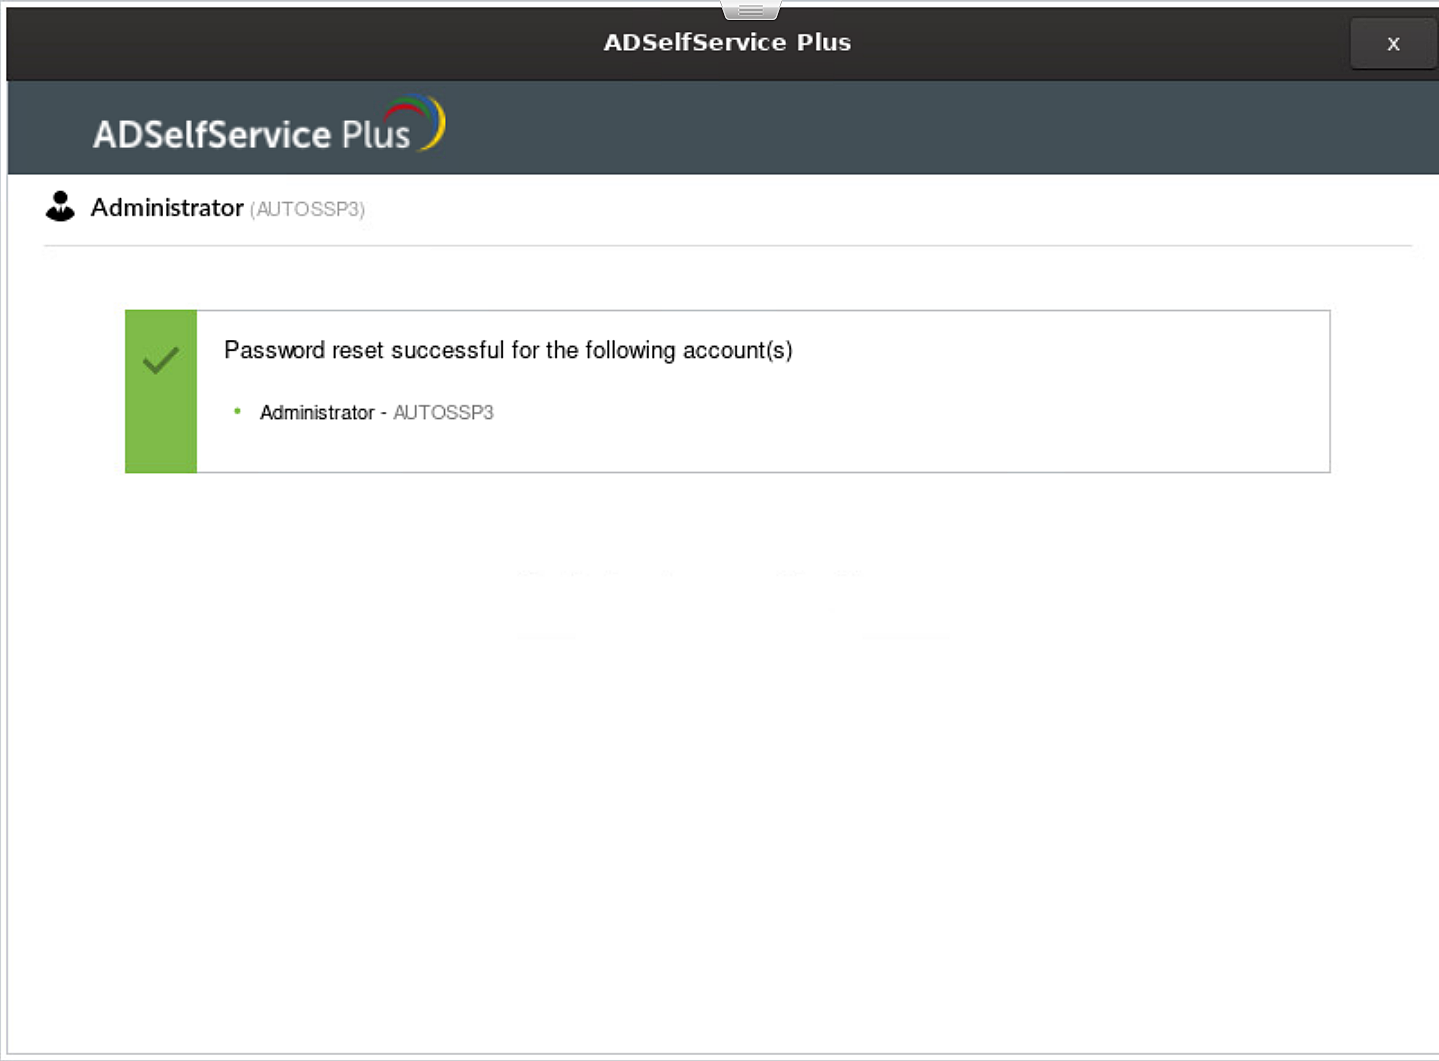Click the hamburger grip handle above the title bar
1439x1061 pixels.
pos(749,7)
